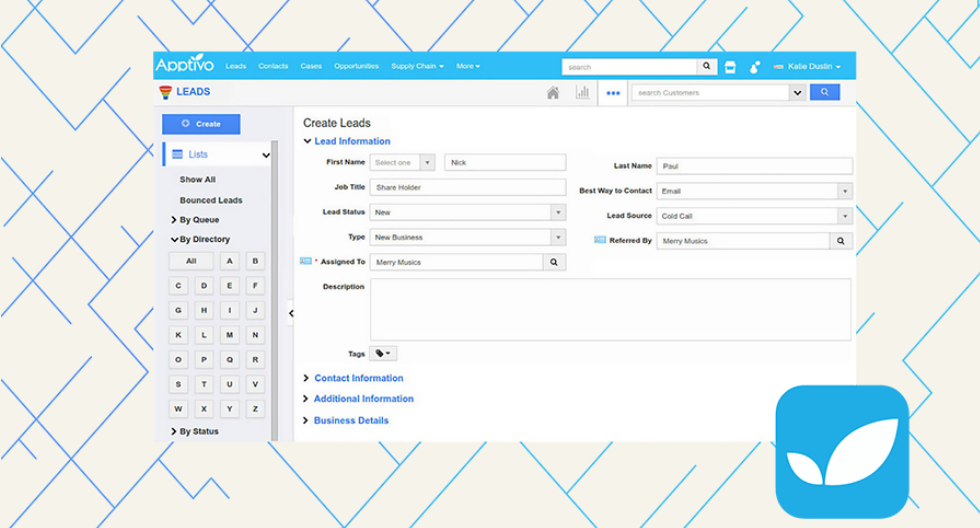
Task: Expand the More menu
Action: tap(468, 66)
